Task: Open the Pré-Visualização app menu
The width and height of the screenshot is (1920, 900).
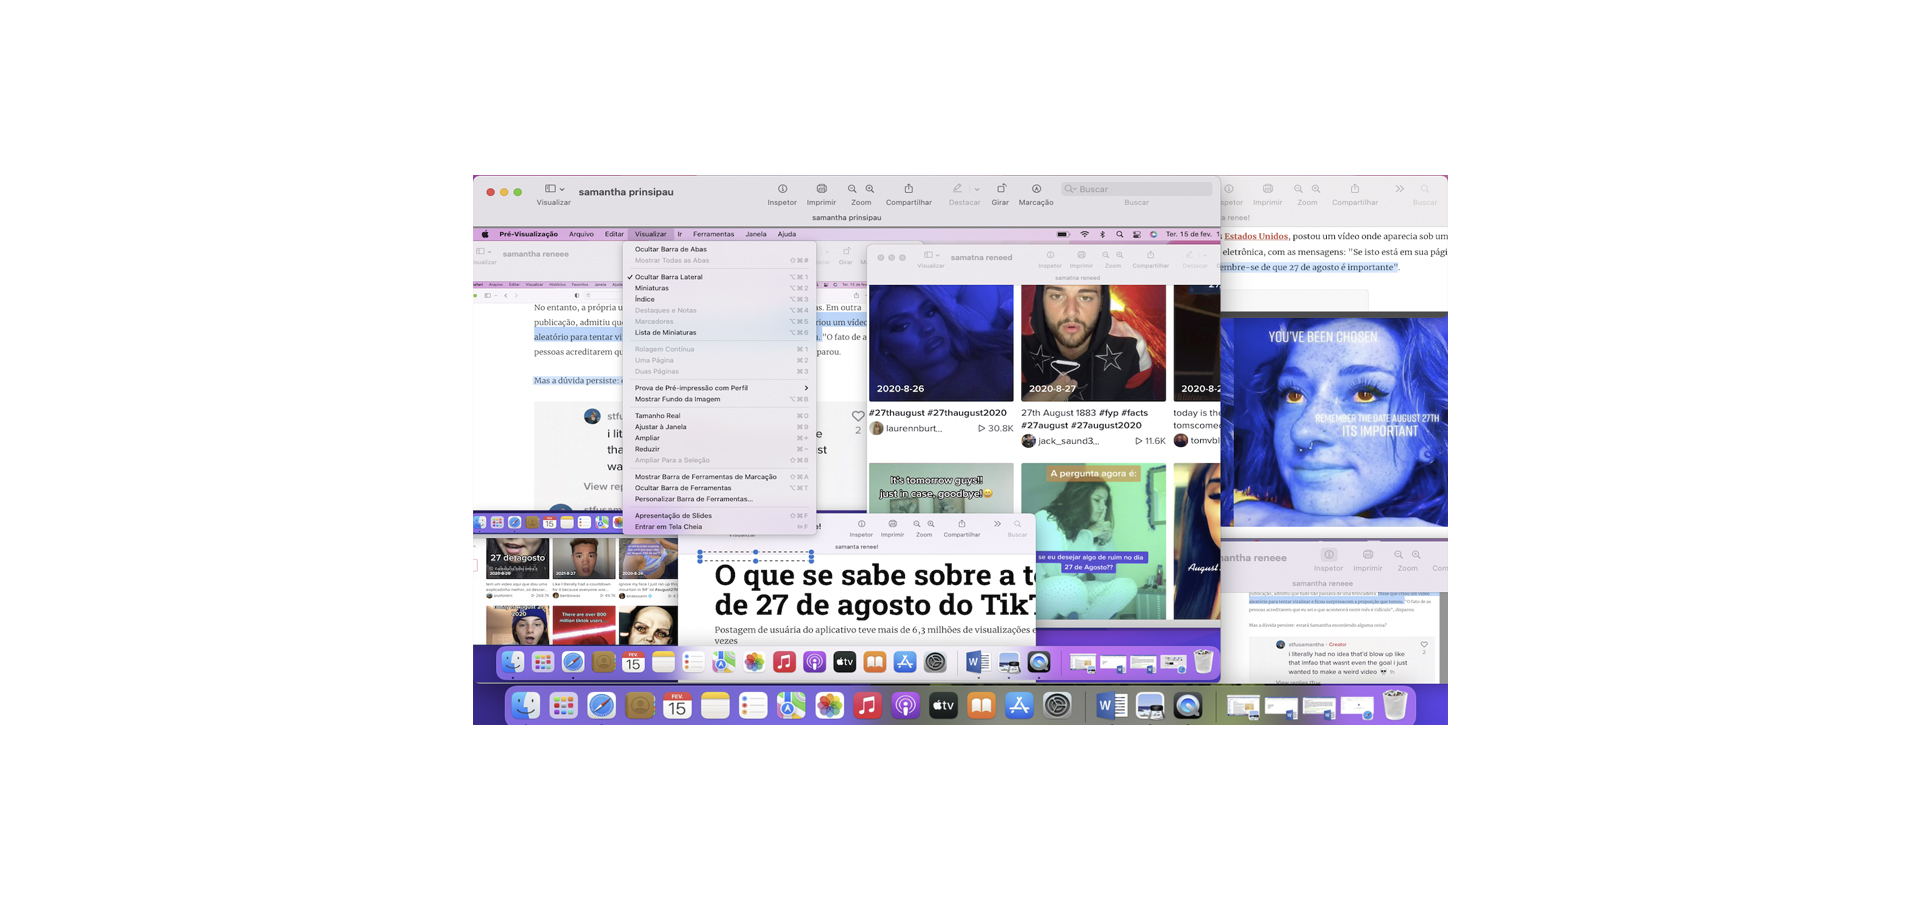Action: (529, 234)
